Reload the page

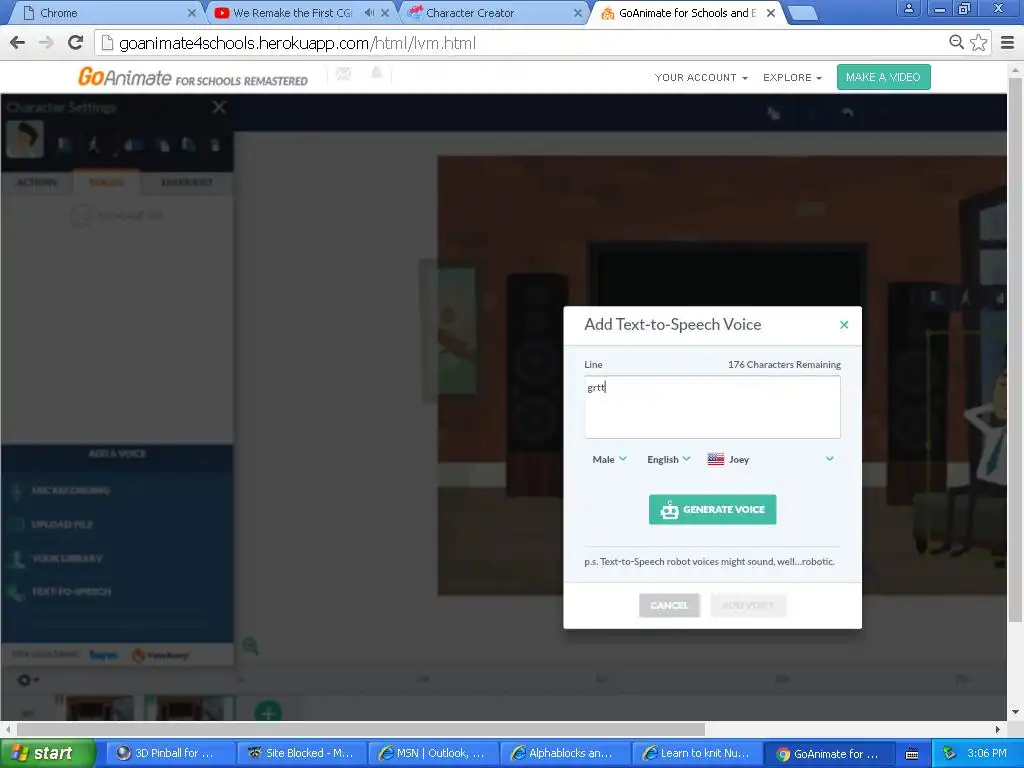(76, 43)
